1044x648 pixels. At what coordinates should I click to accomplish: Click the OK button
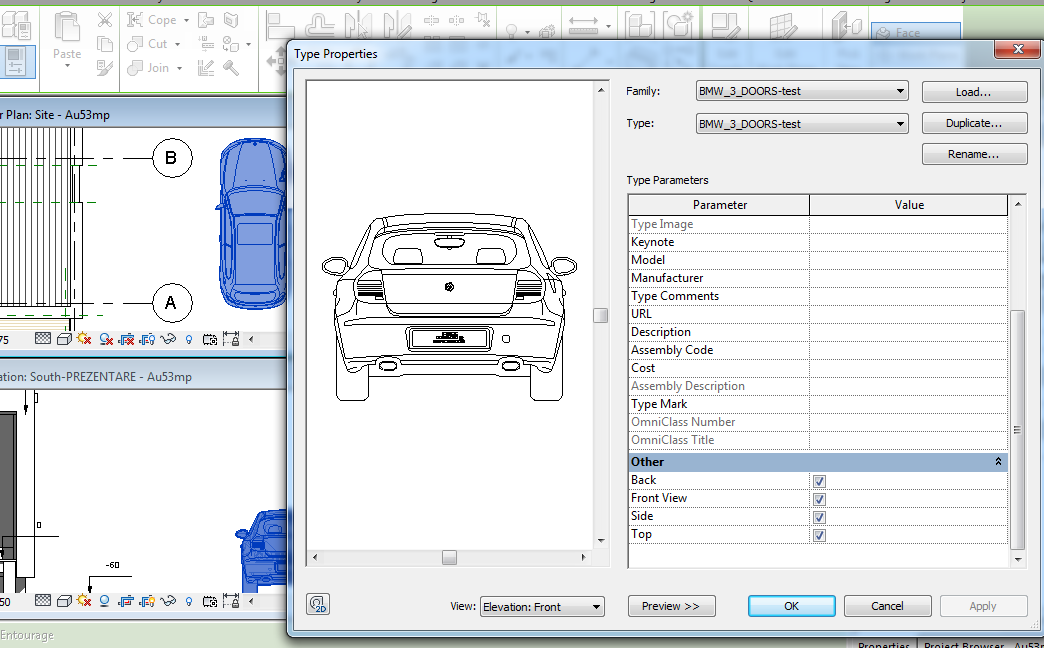pyautogui.click(x=792, y=606)
